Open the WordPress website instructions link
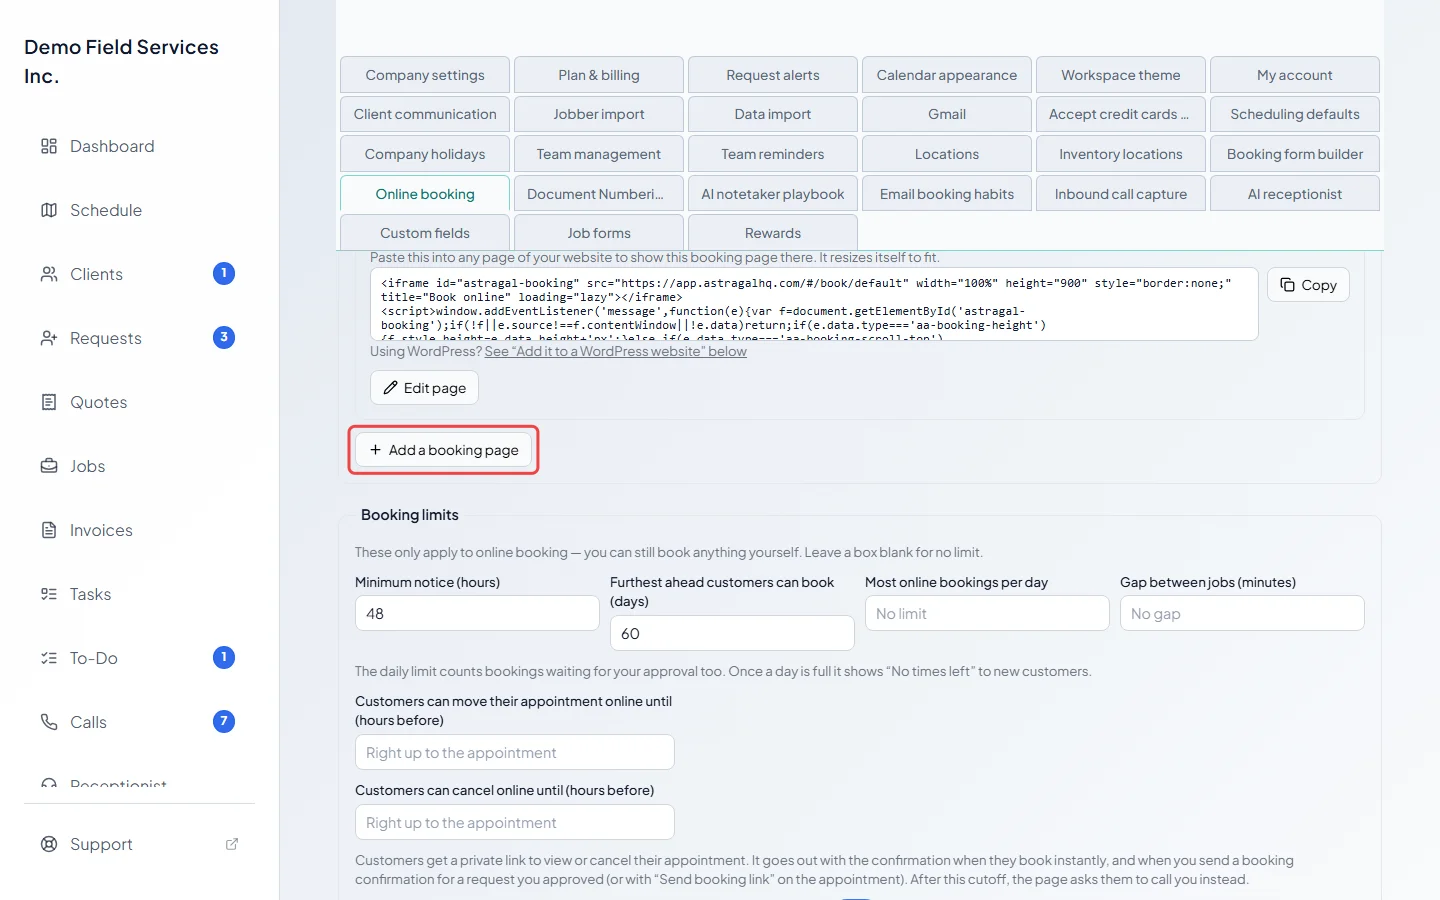Screen dimensions: 1440x900 coord(615,352)
